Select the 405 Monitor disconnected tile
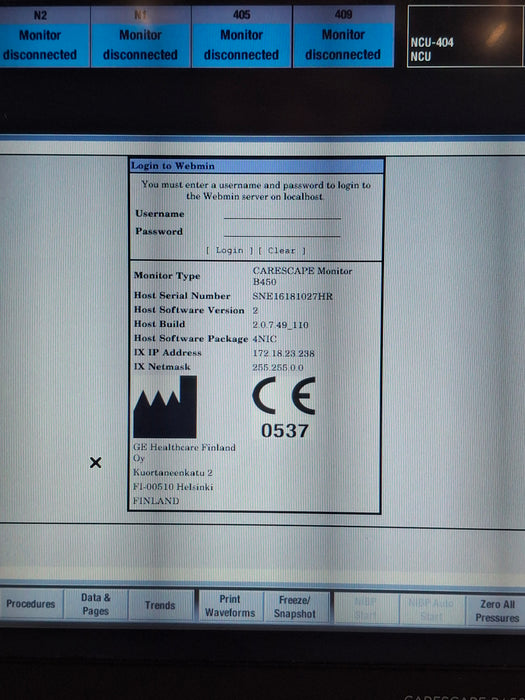This screenshot has height=700, width=525. point(242,37)
